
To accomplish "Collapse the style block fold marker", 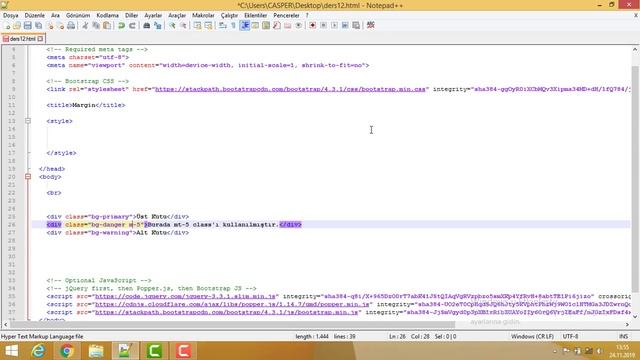I will click(28, 121).
